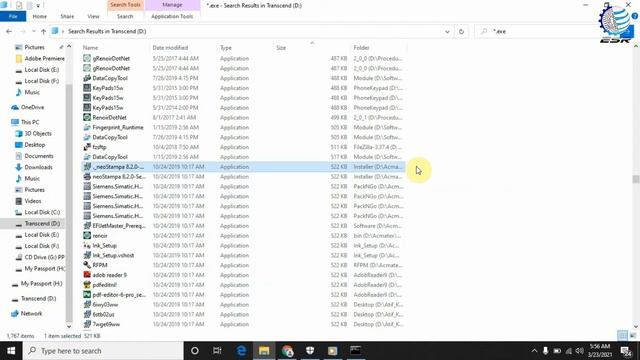Screen dimensions: 640x360
Task: Open Chrome from the taskbar
Action: point(287,351)
